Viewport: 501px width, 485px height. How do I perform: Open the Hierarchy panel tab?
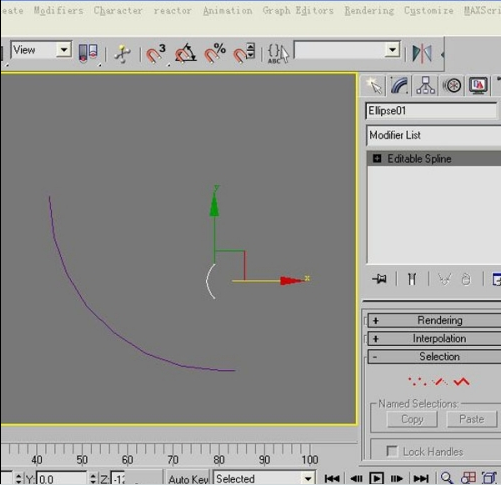click(425, 85)
